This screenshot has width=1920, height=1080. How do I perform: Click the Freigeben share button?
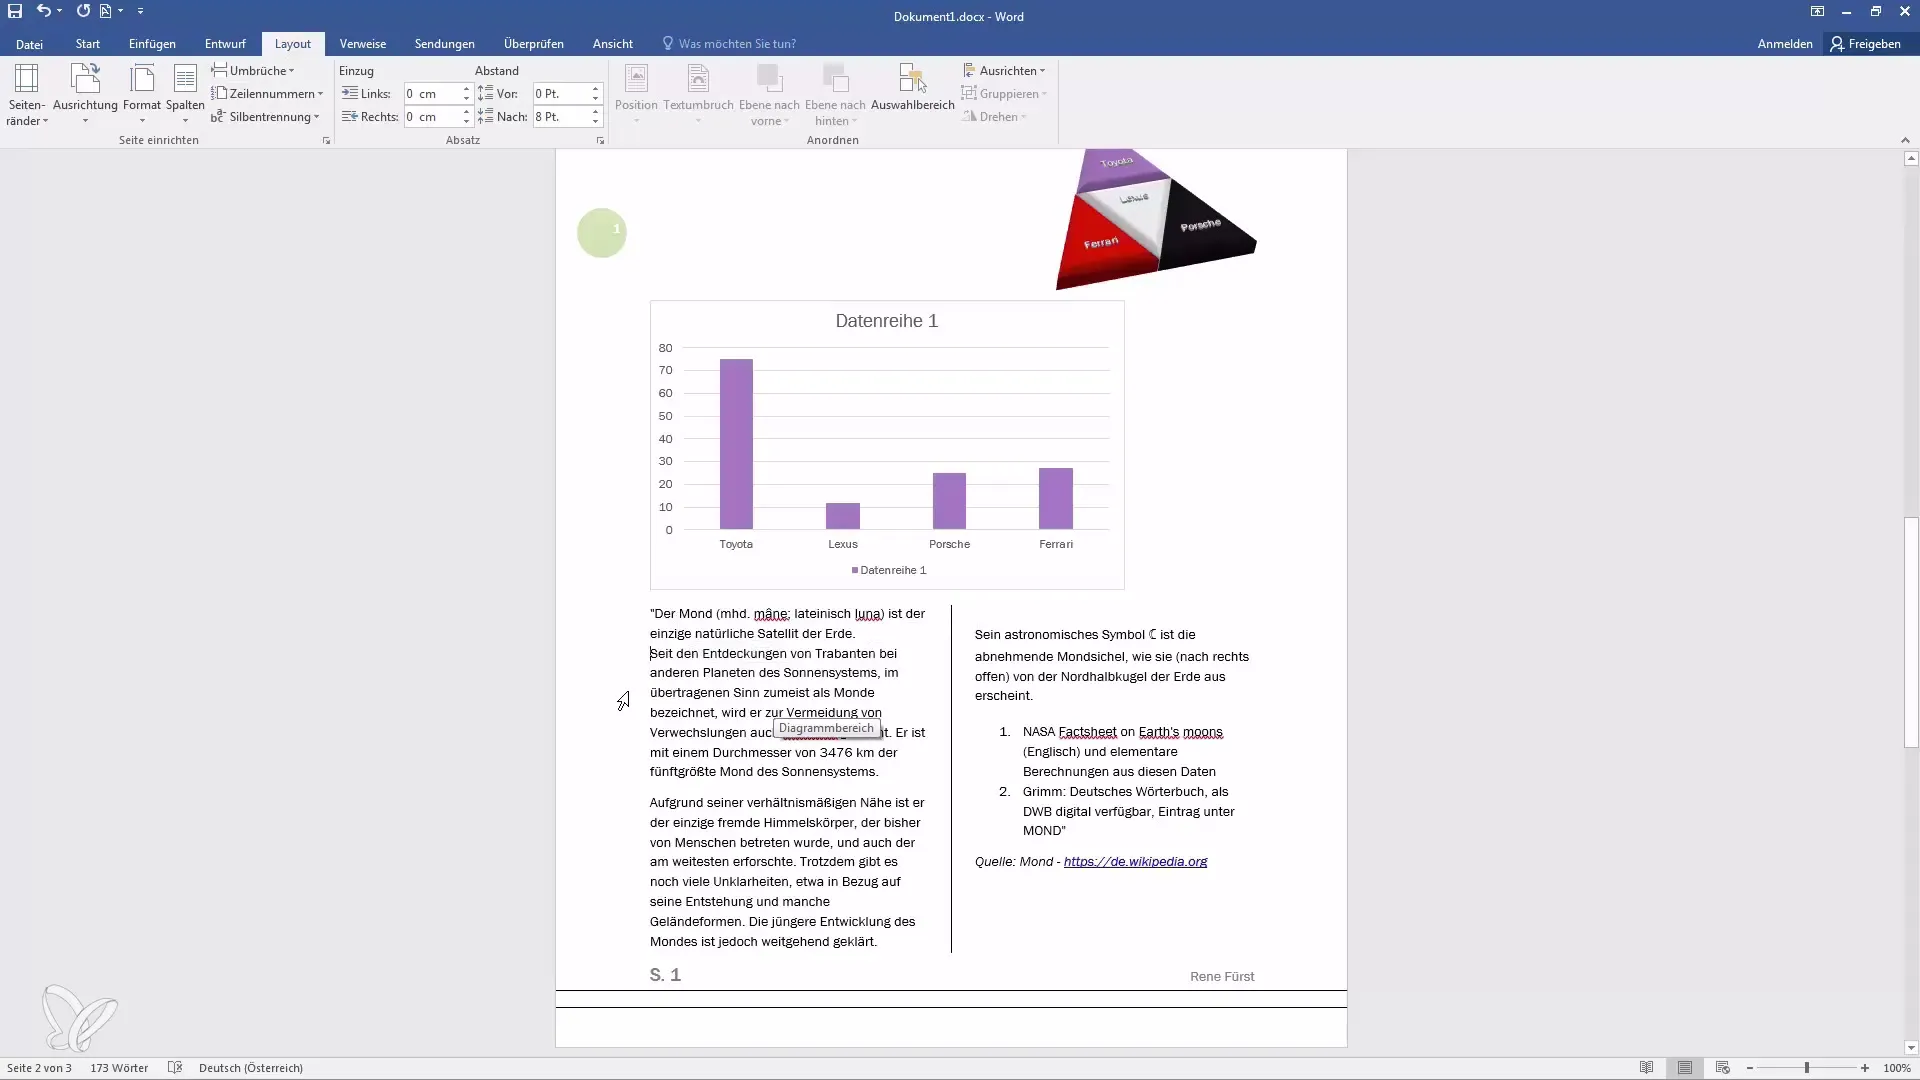(x=1866, y=44)
